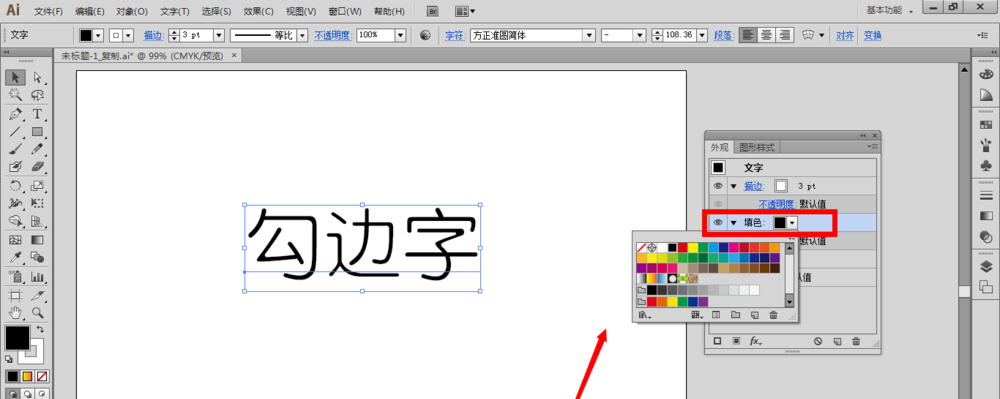This screenshot has height=399, width=1000.
Task: Select the Line Segment tool
Action: click(x=15, y=132)
